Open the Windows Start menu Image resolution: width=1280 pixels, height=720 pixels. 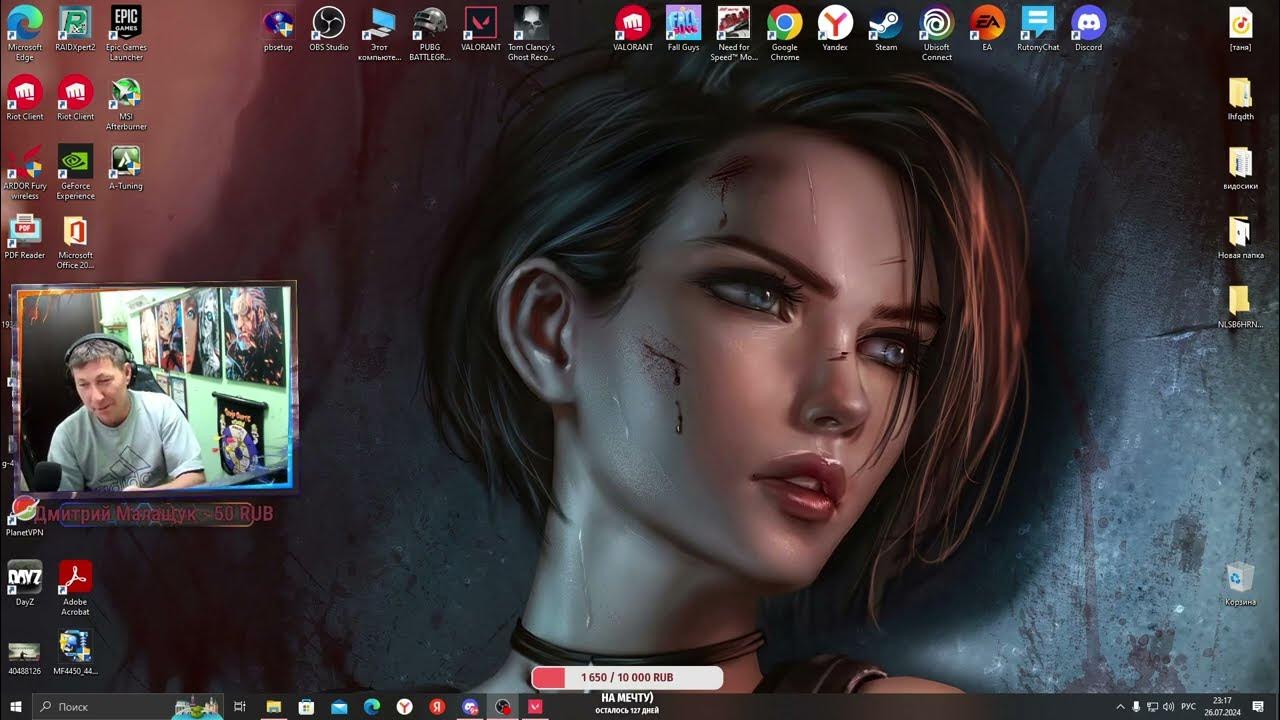pyautogui.click(x=16, y=707)
